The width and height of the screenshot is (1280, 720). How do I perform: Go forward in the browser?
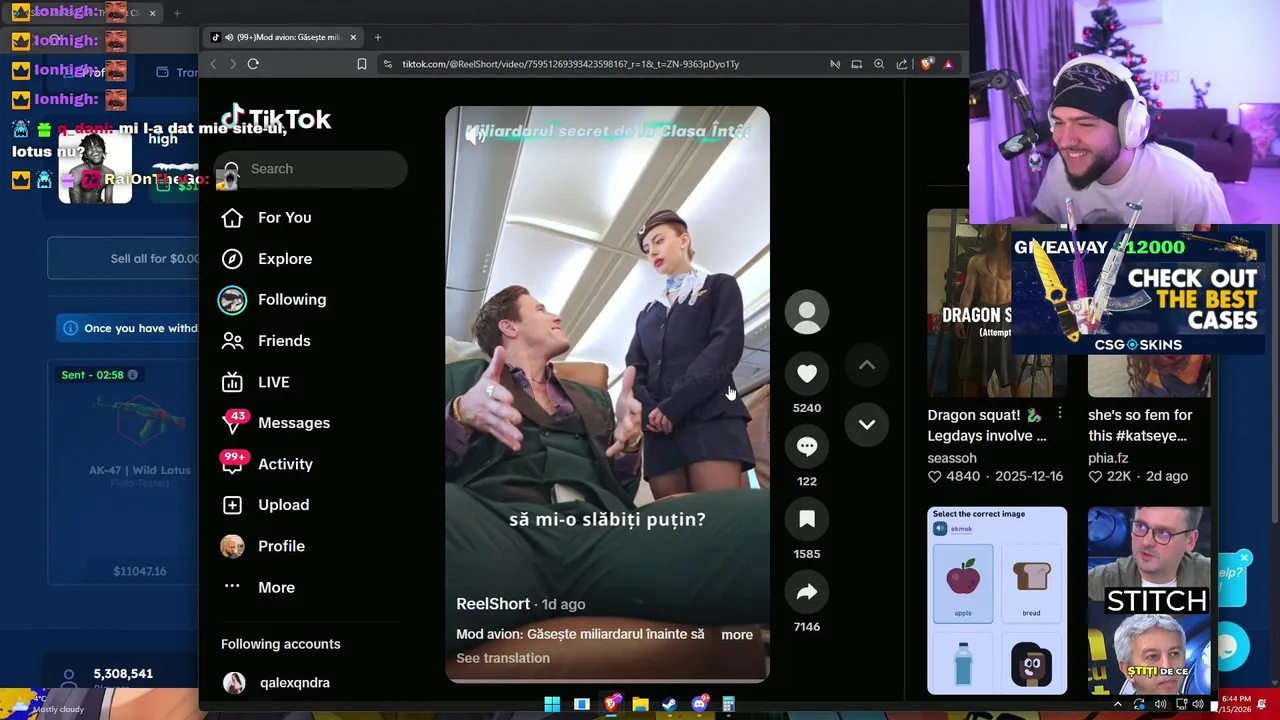pyautogui.click(x=233, y=64)
